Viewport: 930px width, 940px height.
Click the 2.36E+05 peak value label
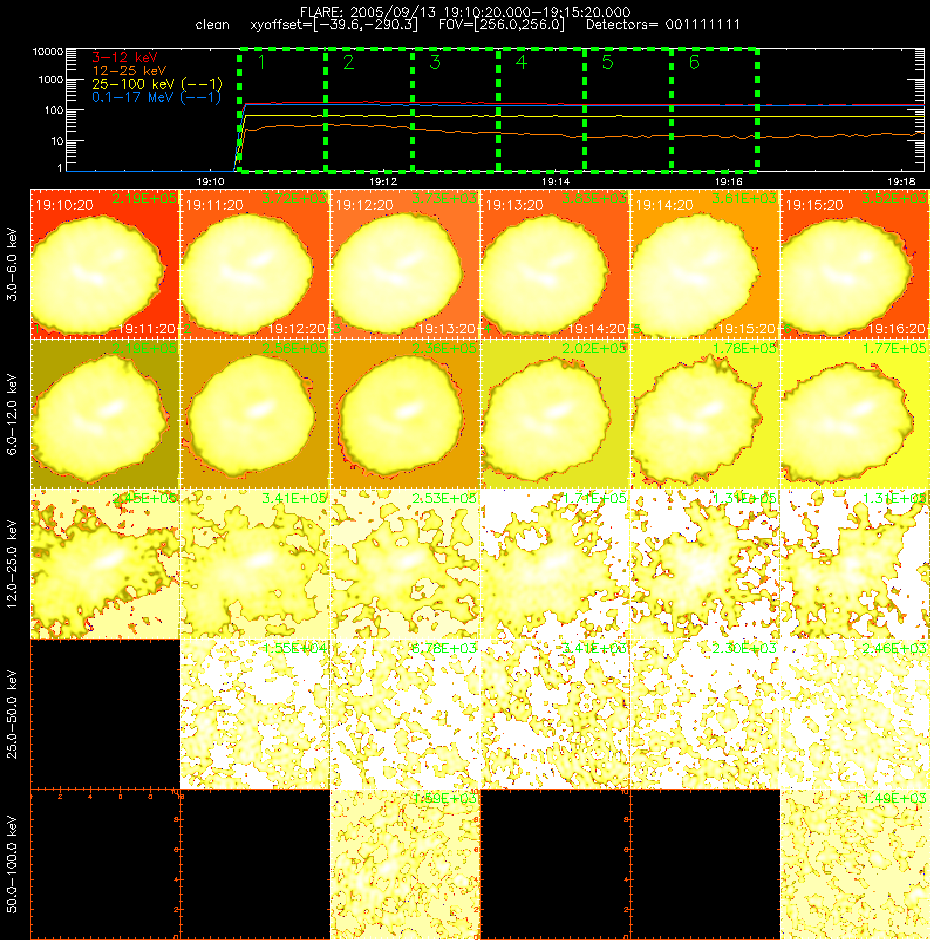click(444, 348)
